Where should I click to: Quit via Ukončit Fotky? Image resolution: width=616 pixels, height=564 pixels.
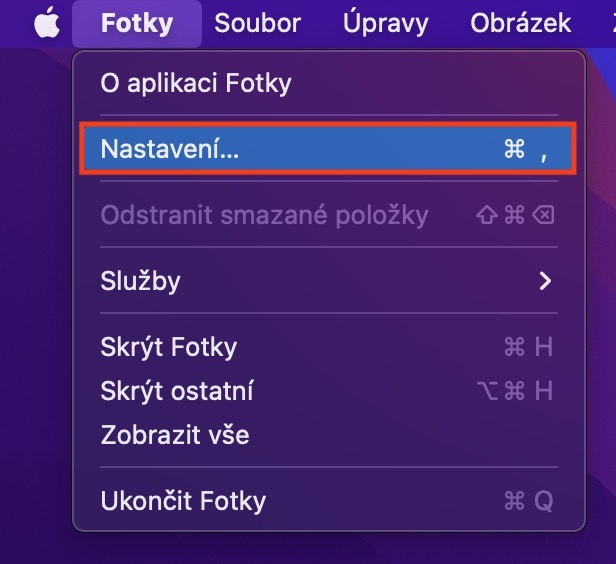(x=183, y=500)
